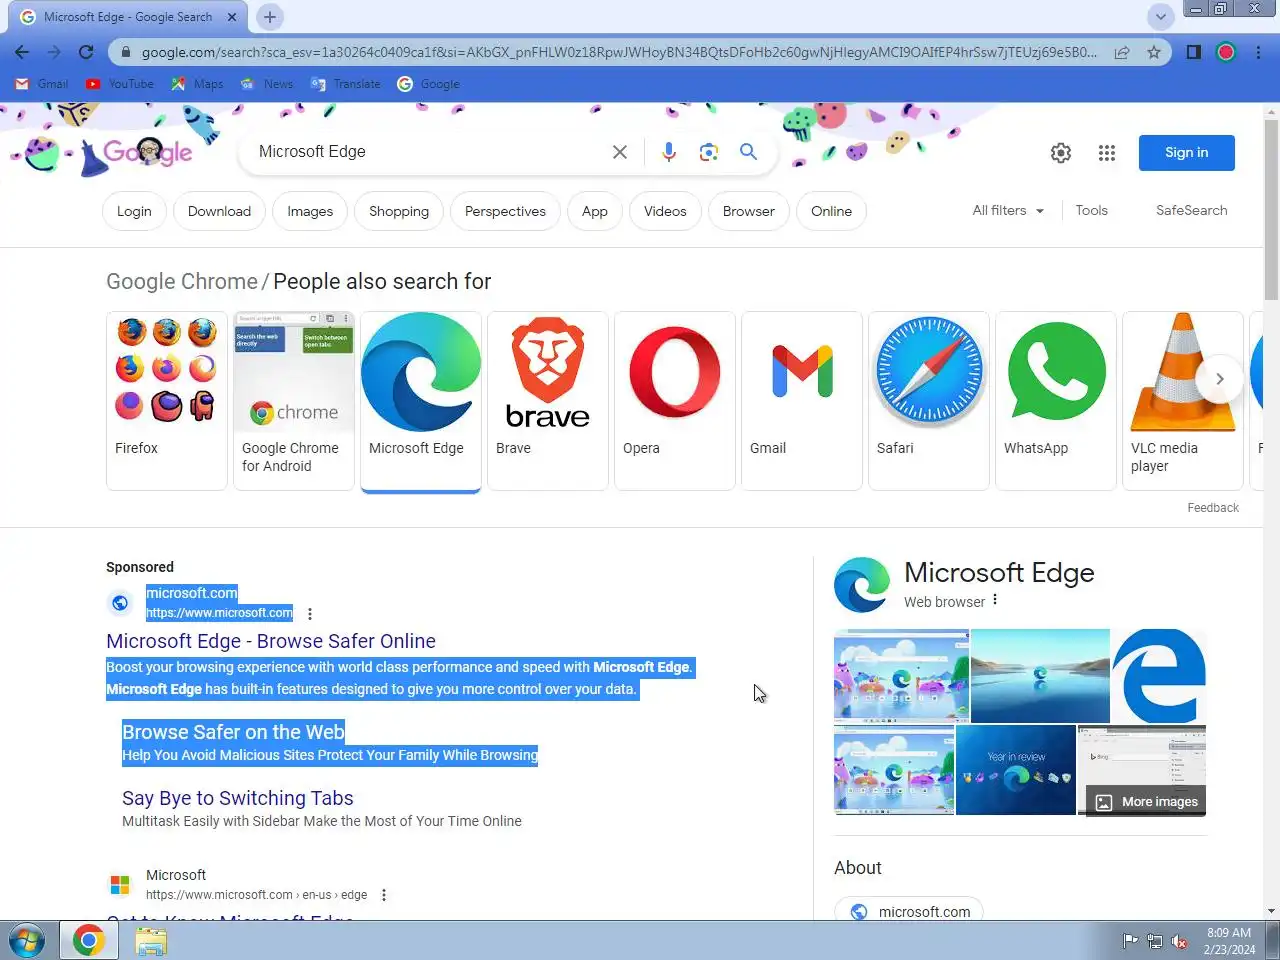Select the Brave related search card
The width and height of the screenshot is (1280, 960).
click(548, 400)
